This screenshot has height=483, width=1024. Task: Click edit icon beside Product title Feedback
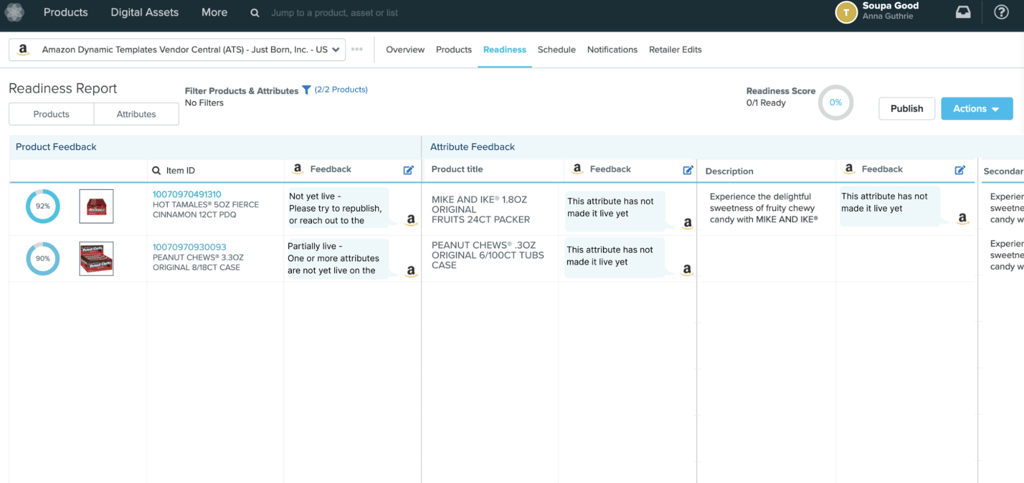pyautogui.click(x=688, y=170)
